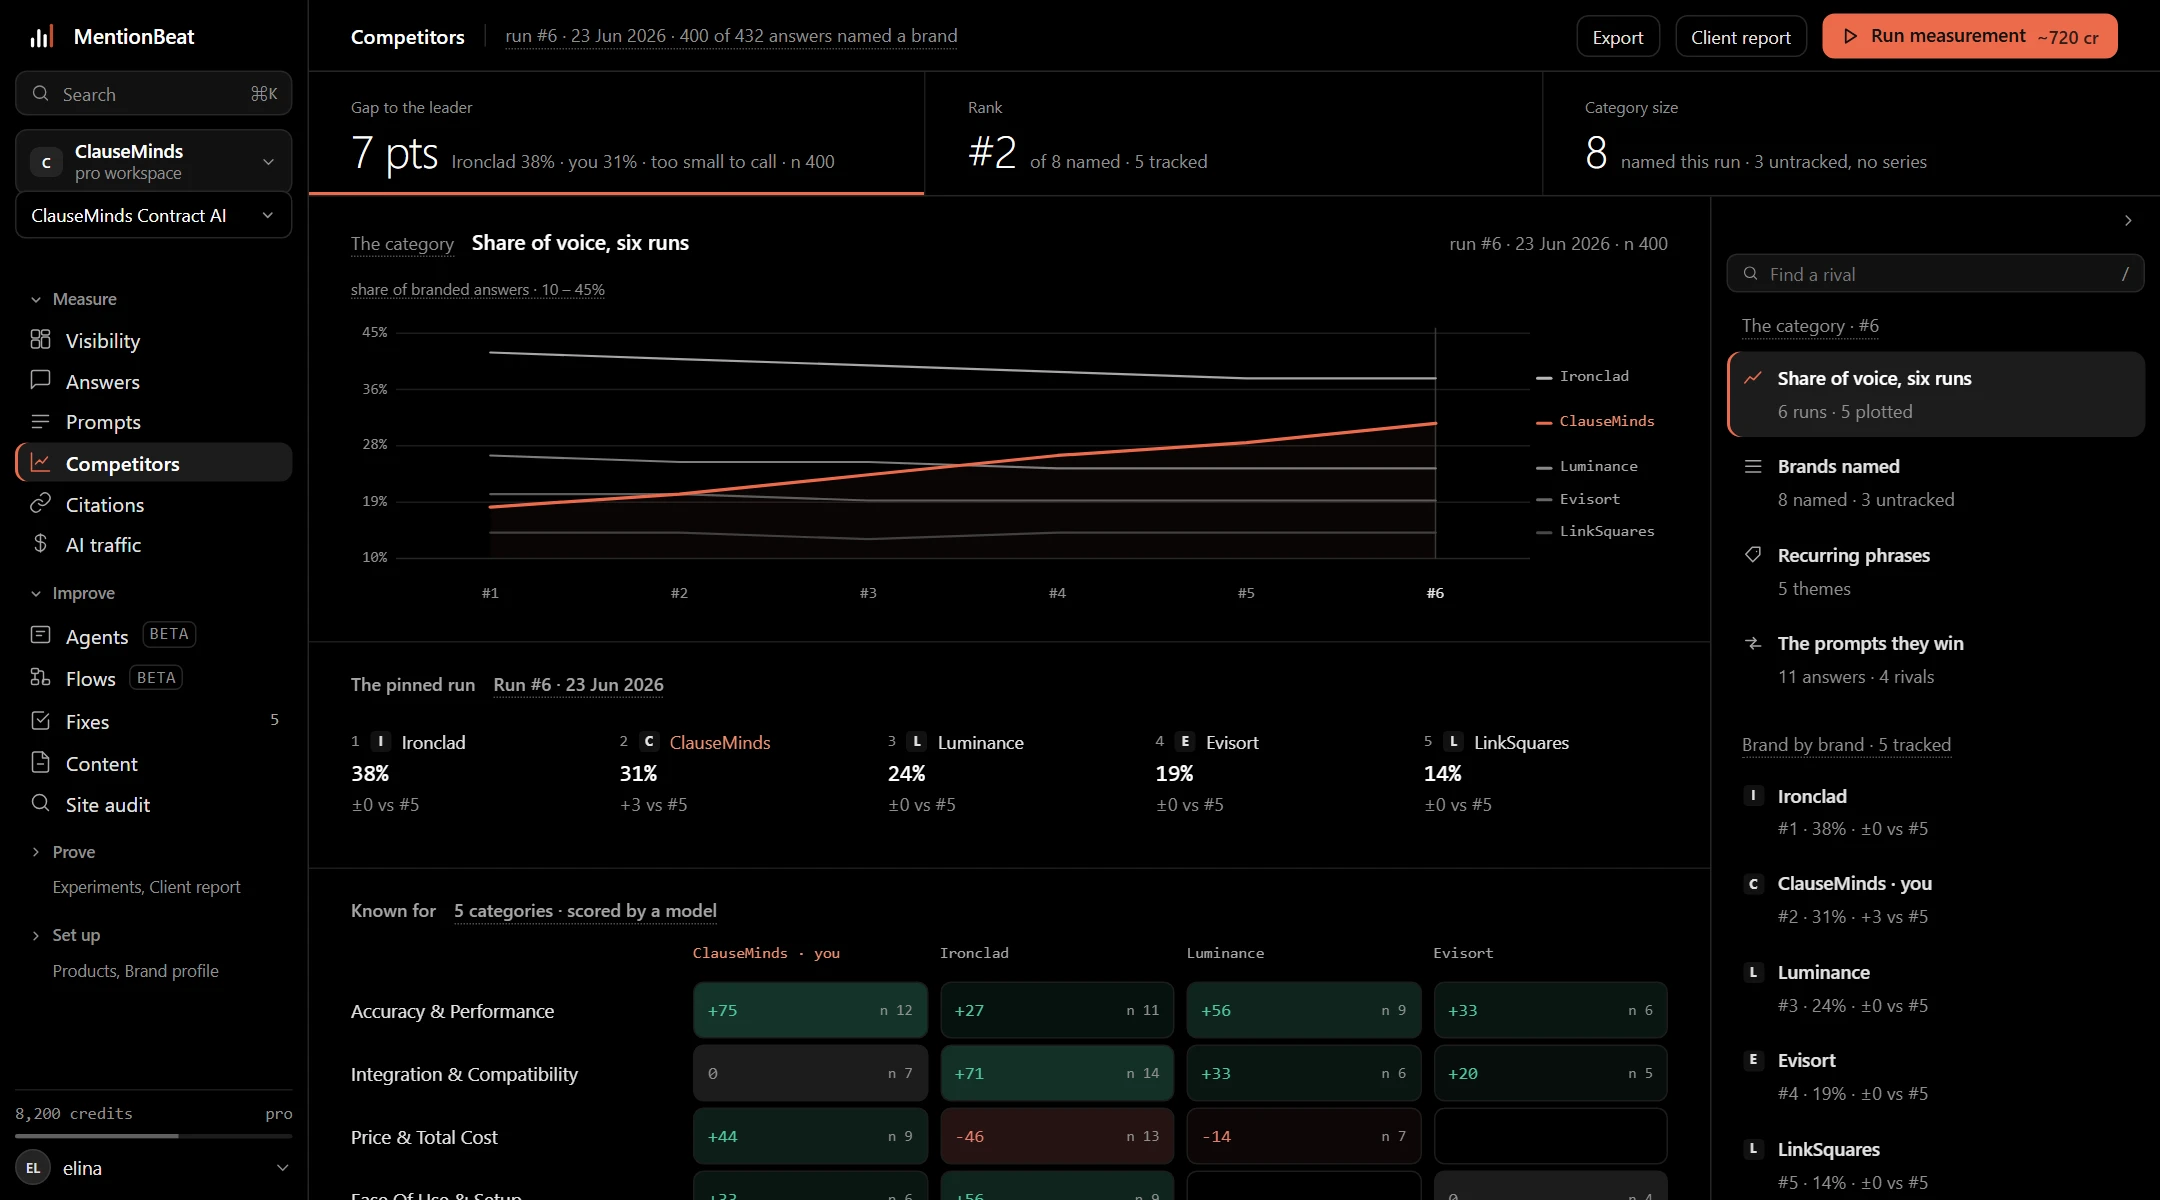
Task: Select run #1 on the chart axis
Action: (490, 593)
